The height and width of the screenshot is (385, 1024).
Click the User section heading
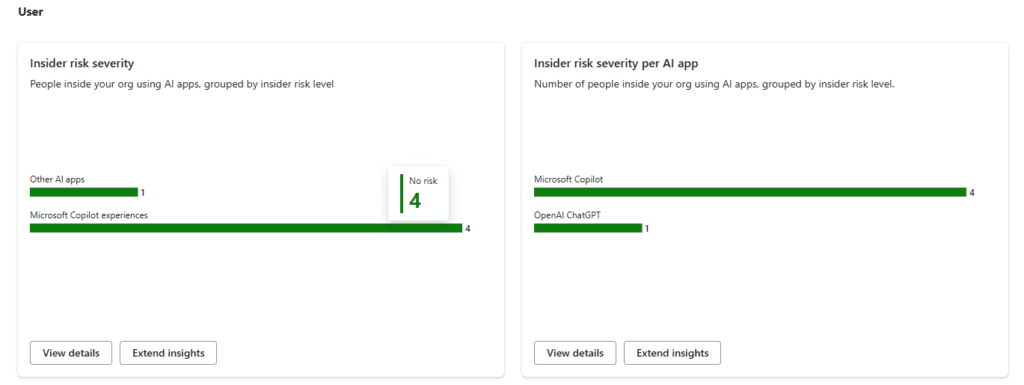click(31, 12)
